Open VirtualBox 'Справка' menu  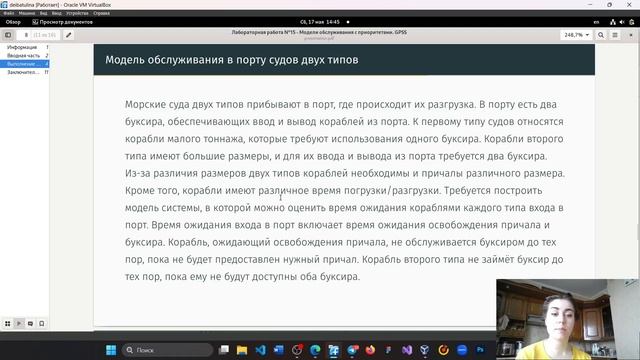101,13
